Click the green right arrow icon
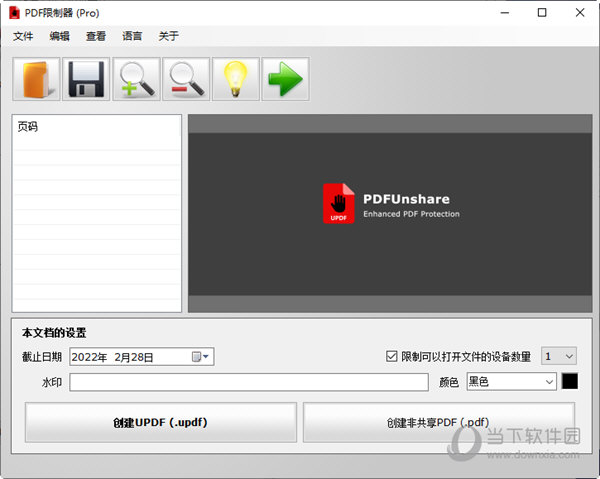This screenshot has width=600, height=479. (x=285, y=79)
